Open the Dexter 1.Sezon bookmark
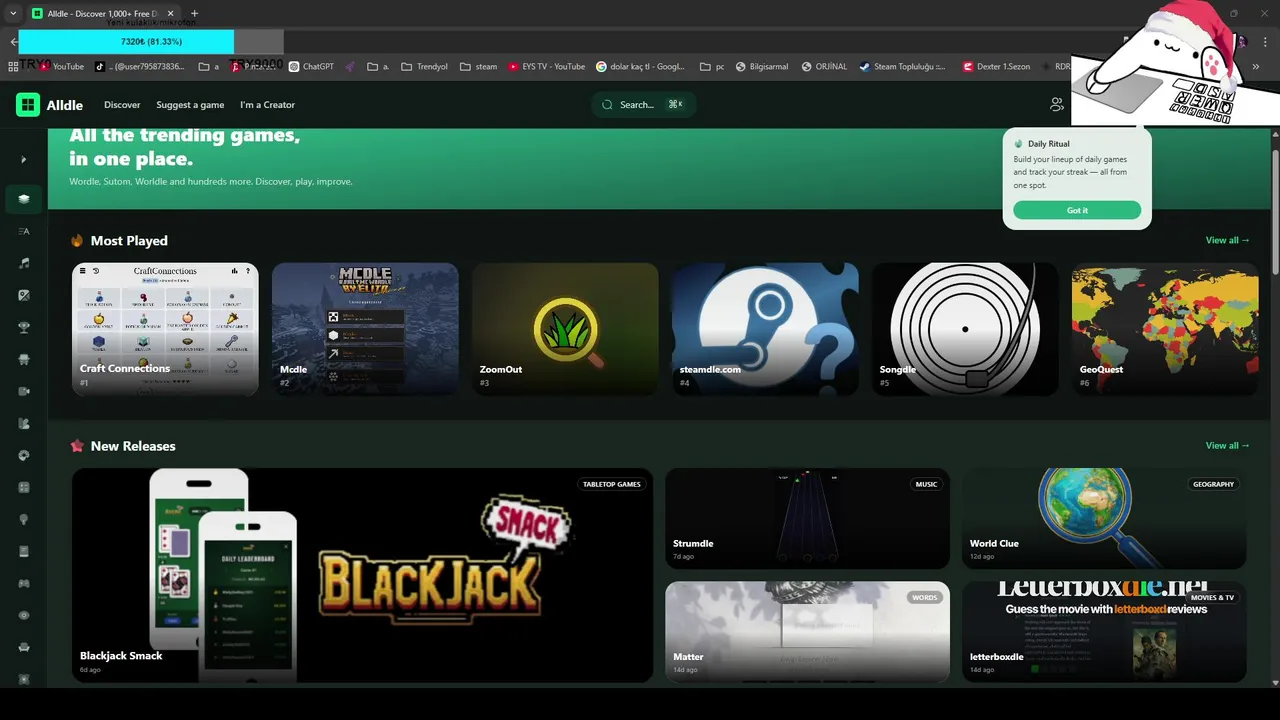The height and width of the screenshot is (720, 1280). [996, 67]
